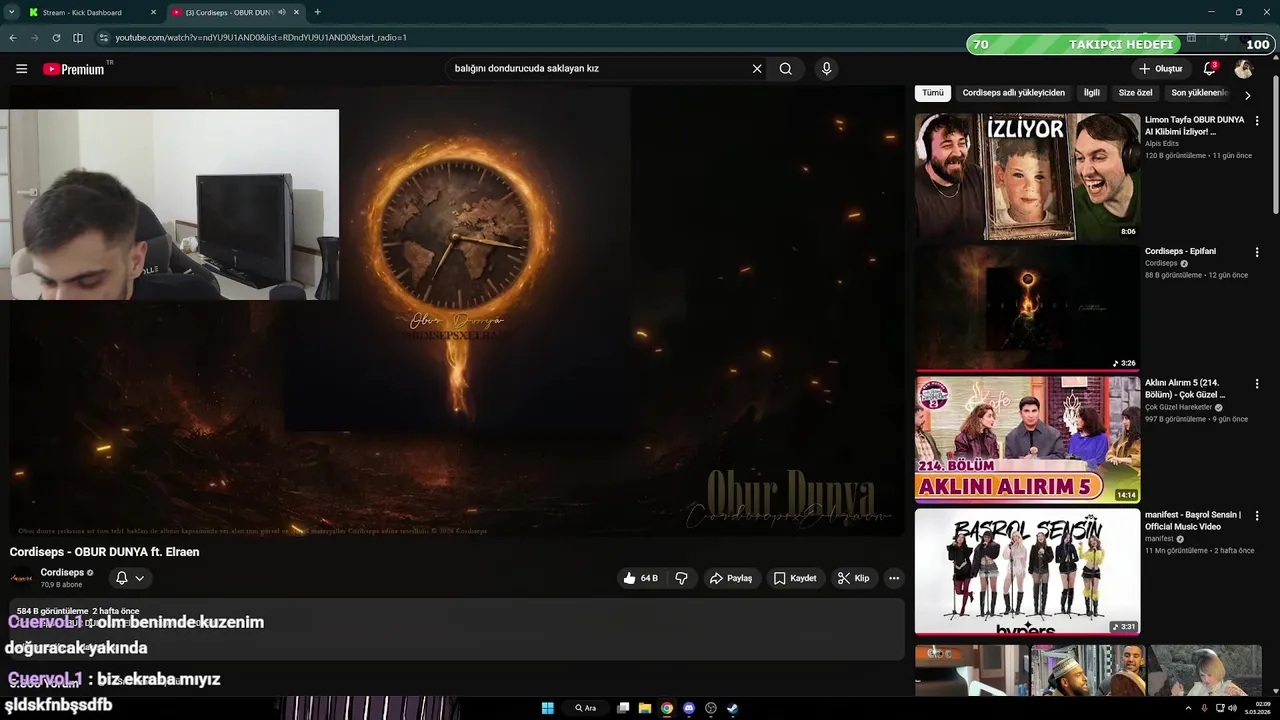The width and height of the screenshot is (1280, 720).
Task: Click the Paylaş share button
Action: pos(731,578)
